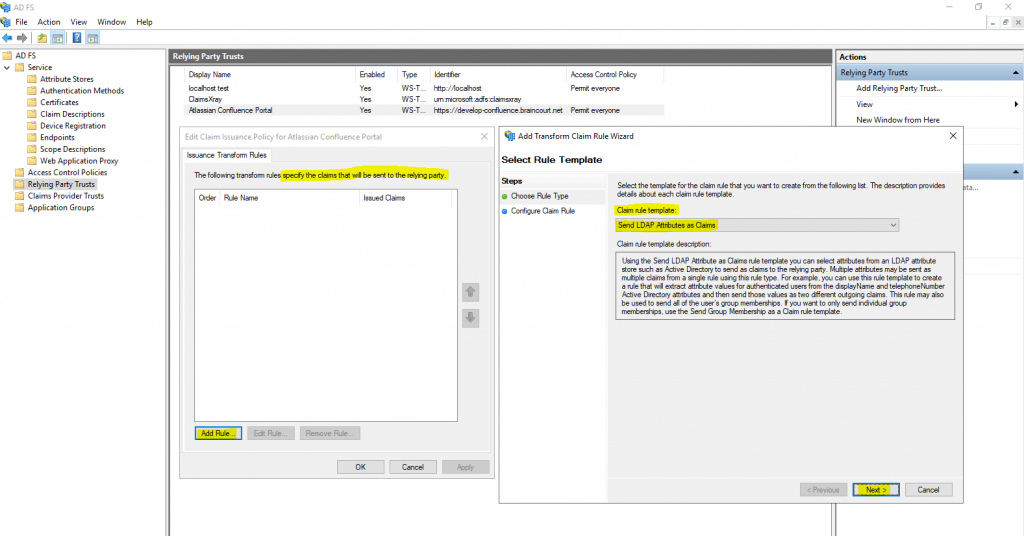Screen dimensions: 1024x536
Task: Click the move rule down arrow button
Action: [x=470, y=318]
